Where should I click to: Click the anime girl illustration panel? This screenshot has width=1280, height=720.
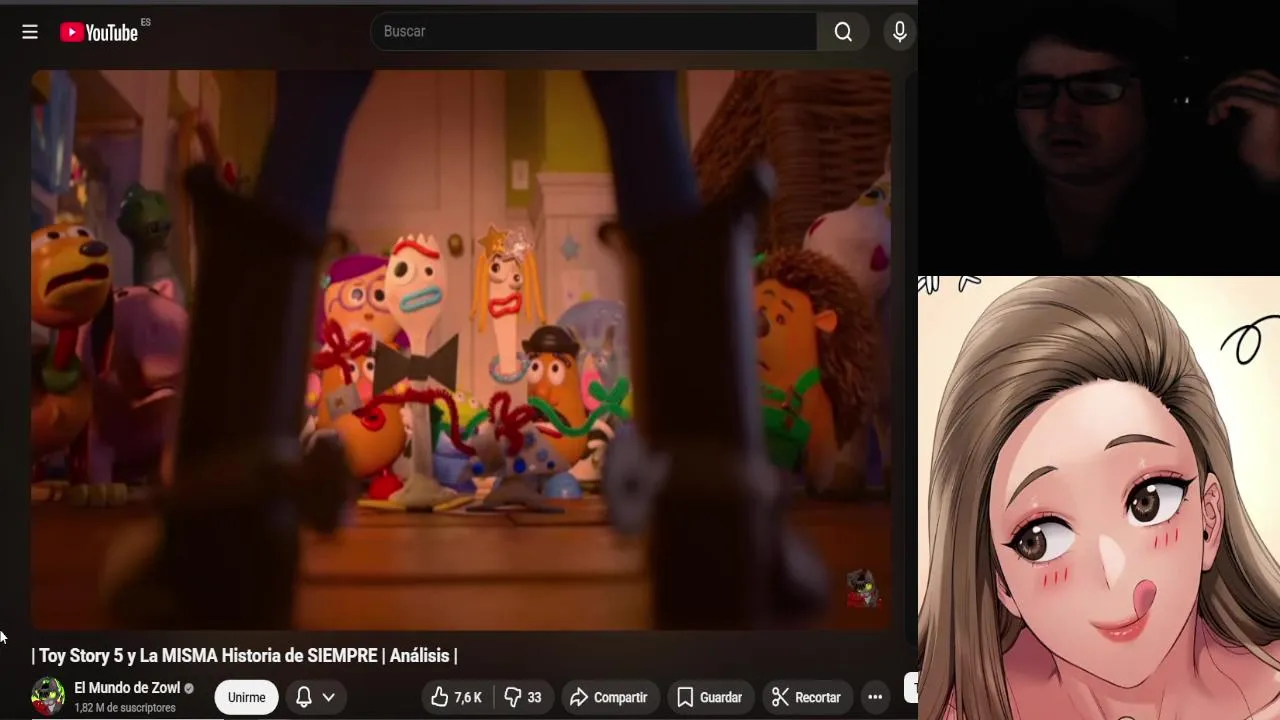coord(1099,498)
